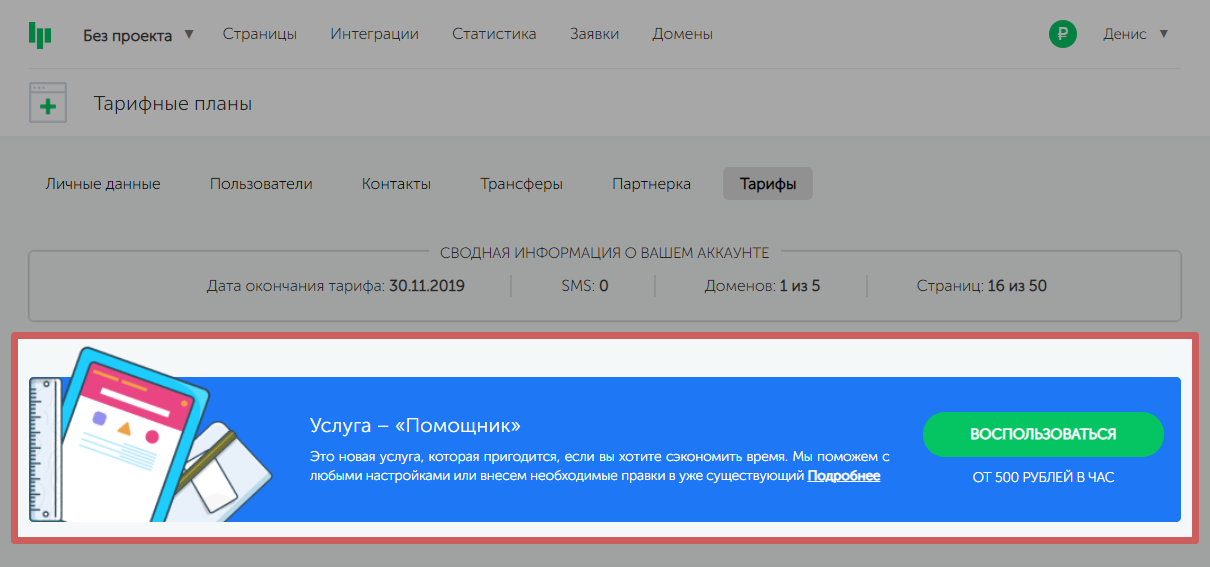The image size is (1210, 567).
Task: Go to Страницы in the top menu
Action: (x=259, y=34)
